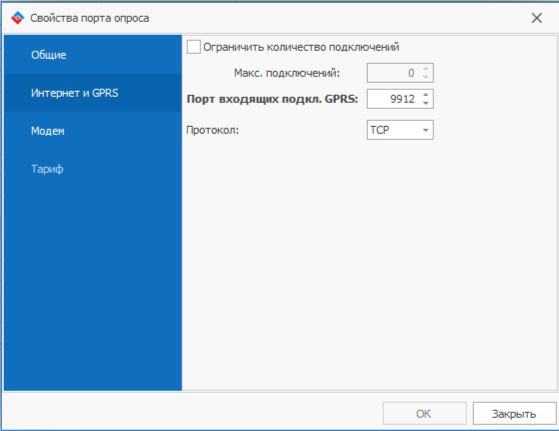Click the Закрыть button
This screenshot has width=559, height=431.
(x=514, y=414)
